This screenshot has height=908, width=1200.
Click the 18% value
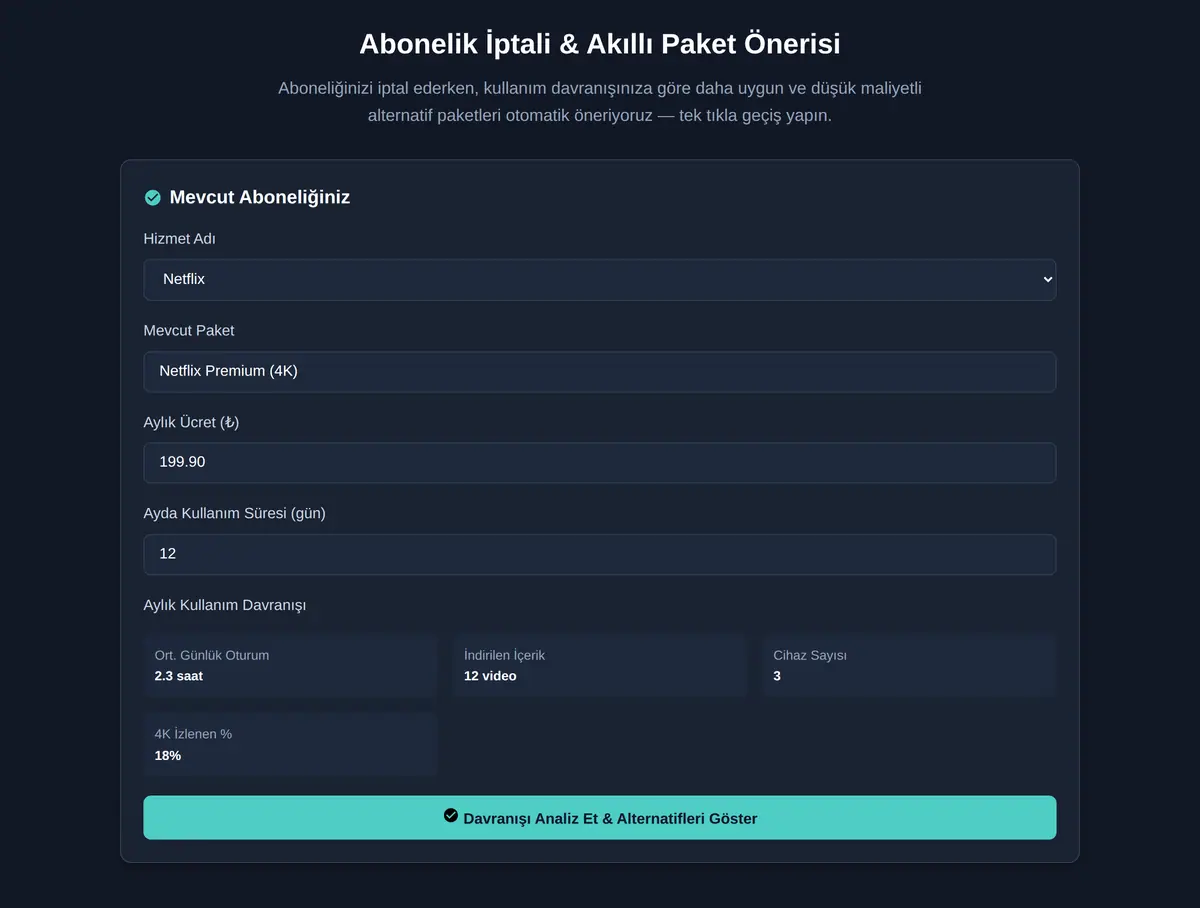(x=168, y=755)
